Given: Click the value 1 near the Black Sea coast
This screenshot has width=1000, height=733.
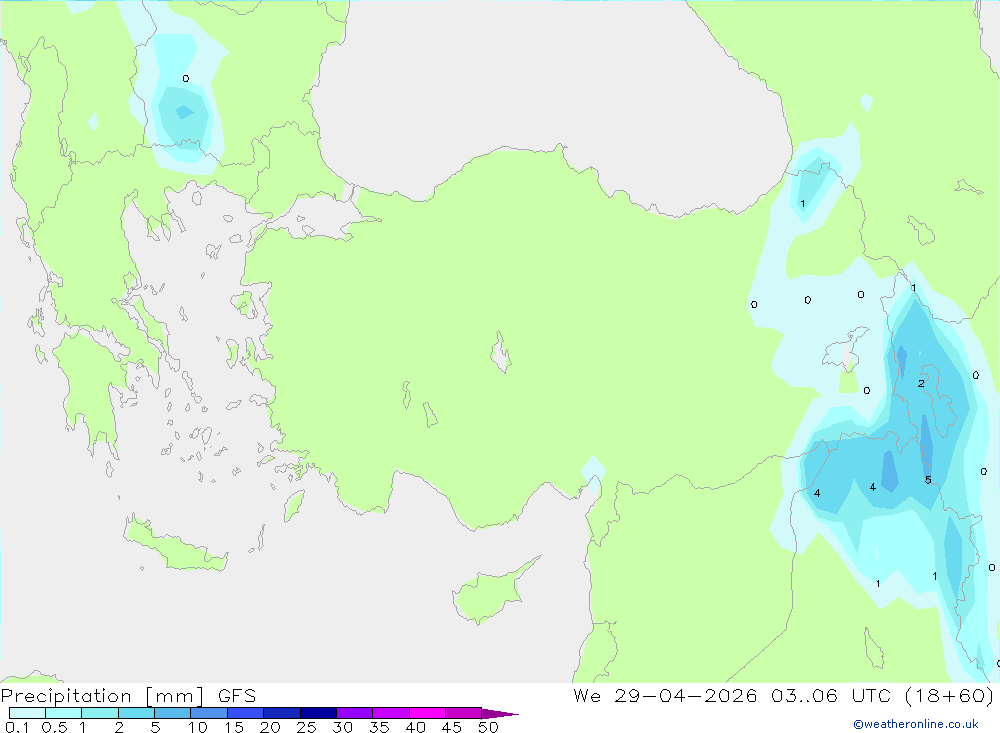Looking at the screenshot, I should coord(802,204).
